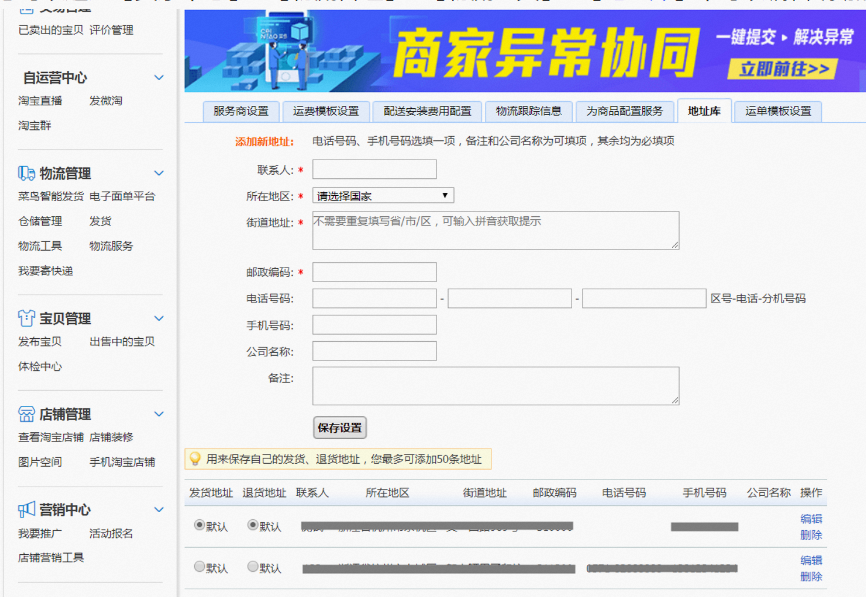The width and height of the screenshot is (866, 597).
Task: Open the 我要推广 link
Action: click(40, 533)
